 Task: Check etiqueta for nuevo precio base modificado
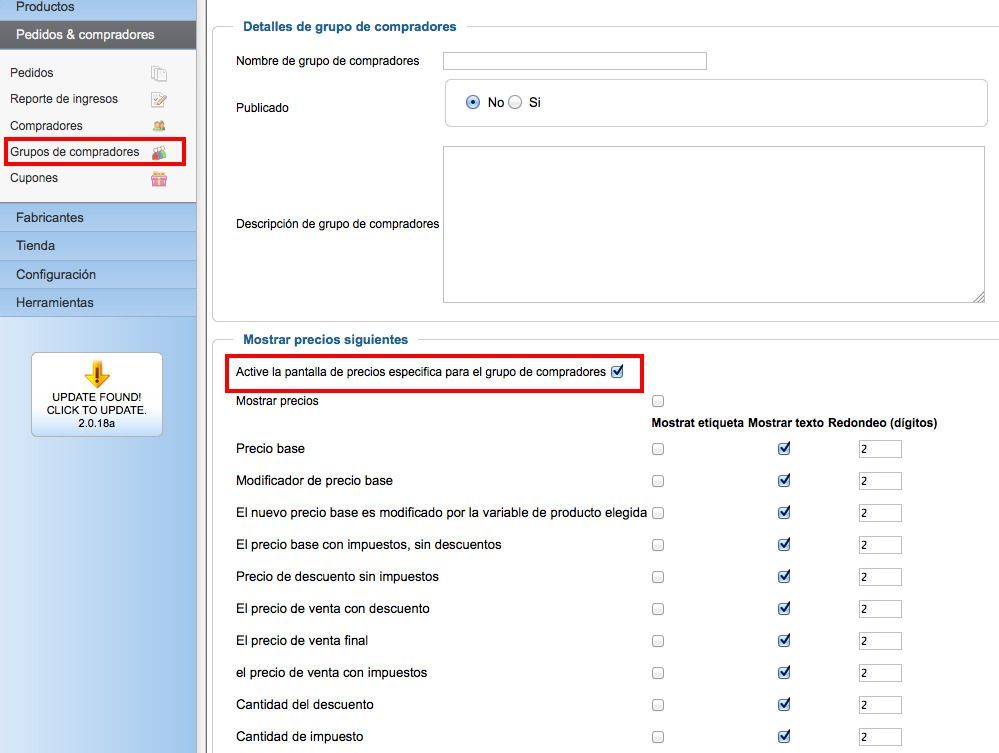coord(658,513)
